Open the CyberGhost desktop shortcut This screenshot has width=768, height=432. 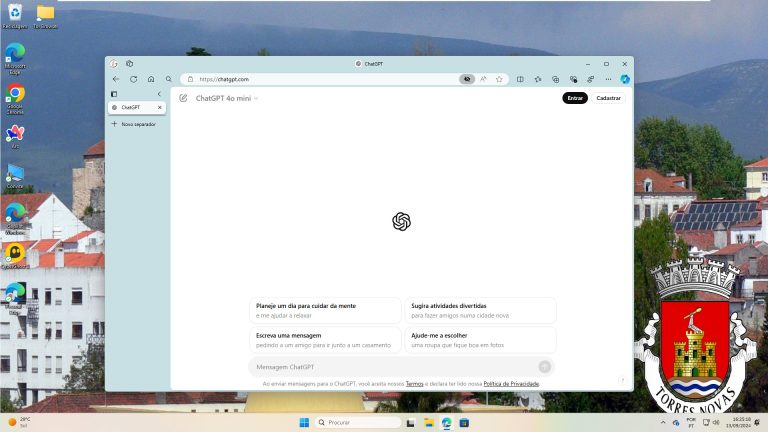coord(15,256)
